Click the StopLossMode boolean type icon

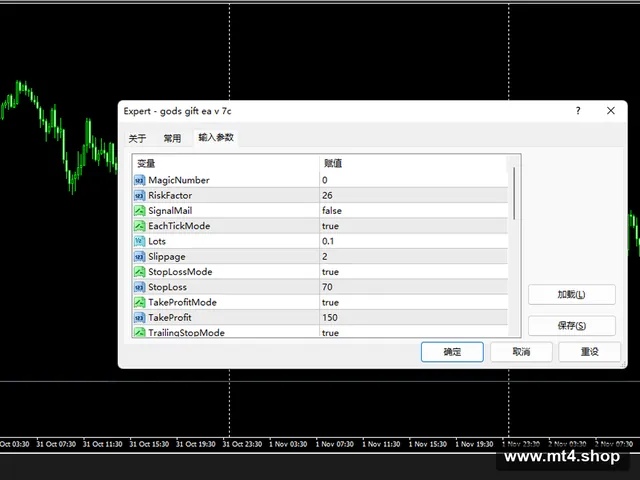click(139, 272)
